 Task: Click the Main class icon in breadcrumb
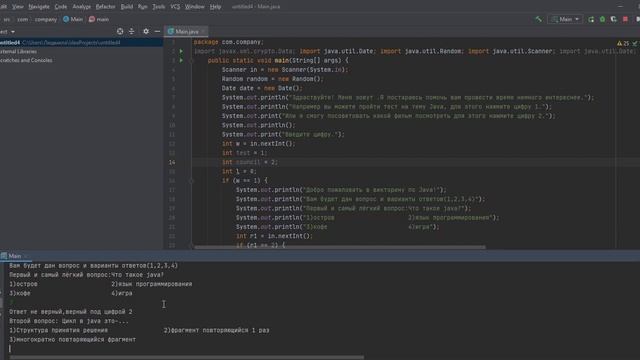66,19
